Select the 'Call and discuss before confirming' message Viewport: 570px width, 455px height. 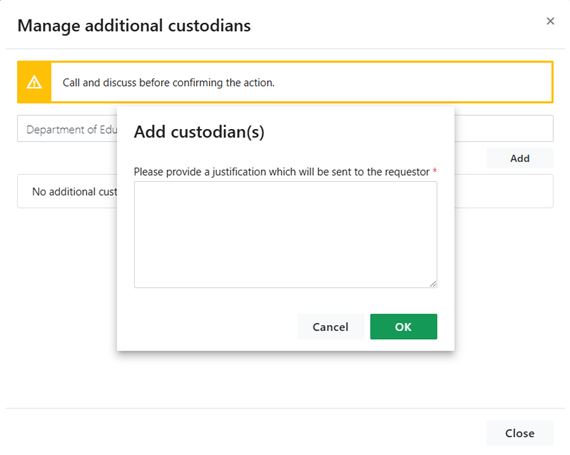pyautogui.click(x=168, y=82)
